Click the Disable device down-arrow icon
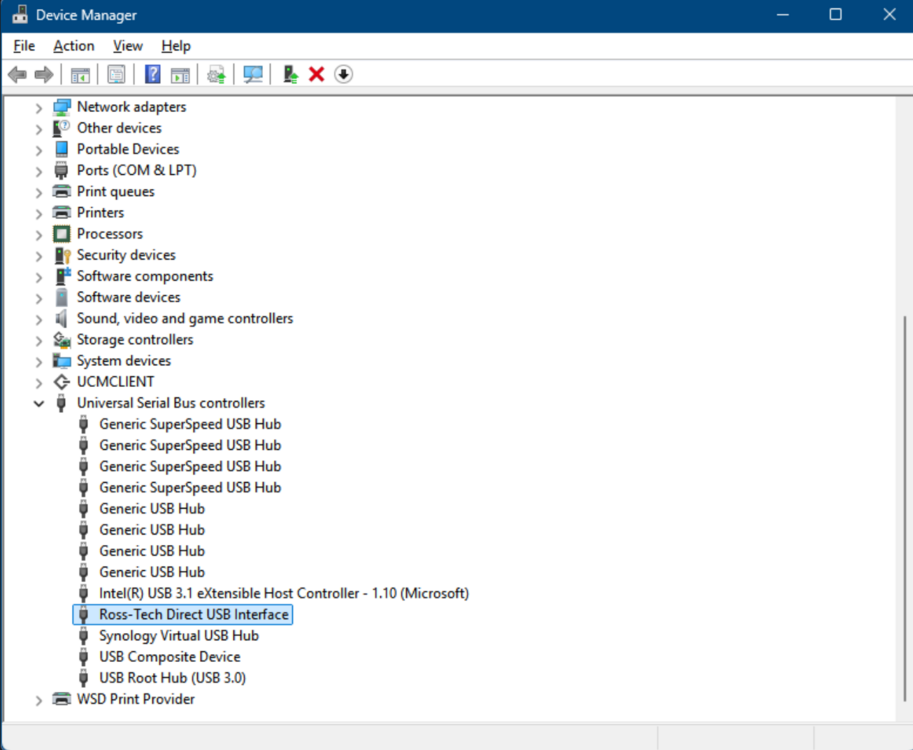The image size is (913, 750). point(344,75)
